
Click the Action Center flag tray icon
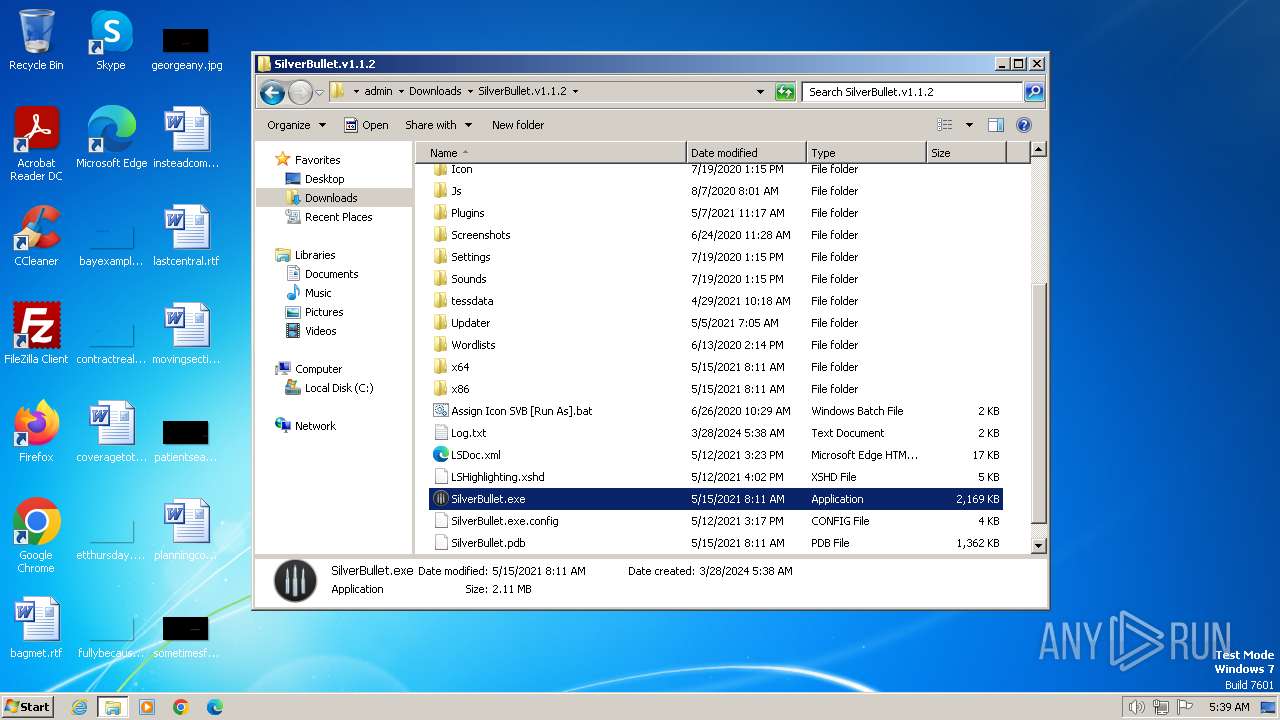click(x=1184, y=707)
